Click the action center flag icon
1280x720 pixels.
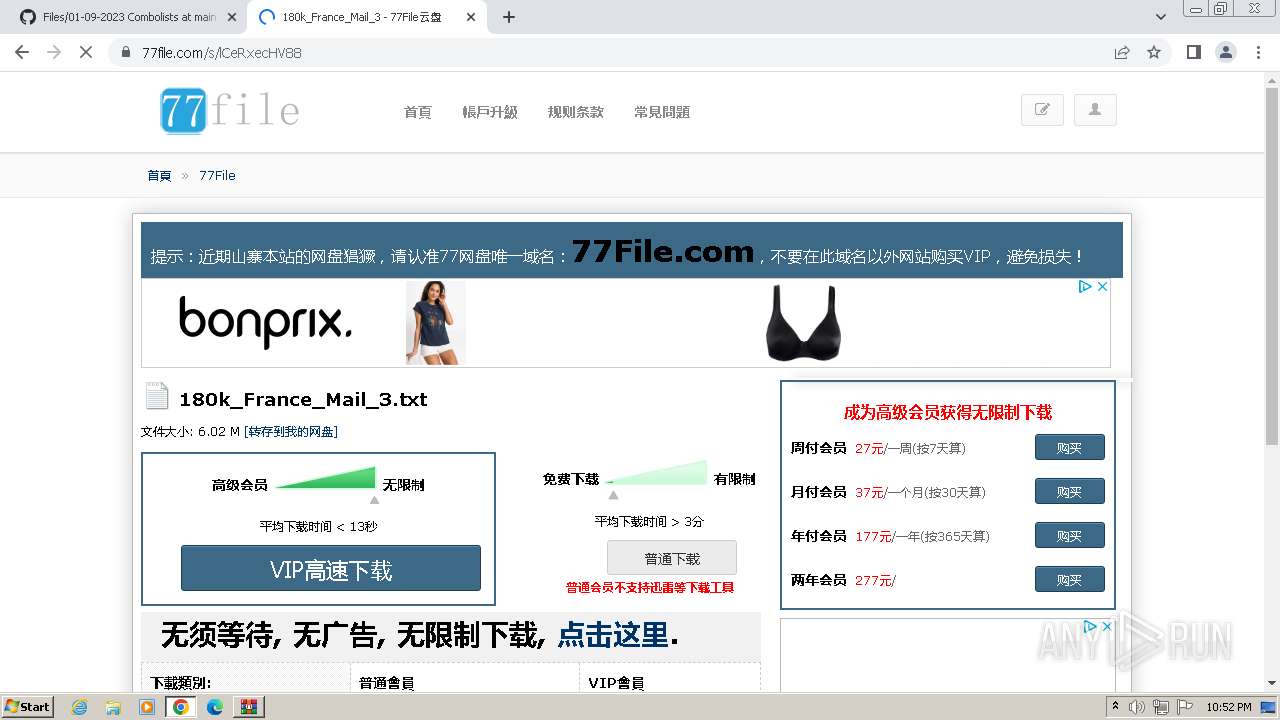1185,707
